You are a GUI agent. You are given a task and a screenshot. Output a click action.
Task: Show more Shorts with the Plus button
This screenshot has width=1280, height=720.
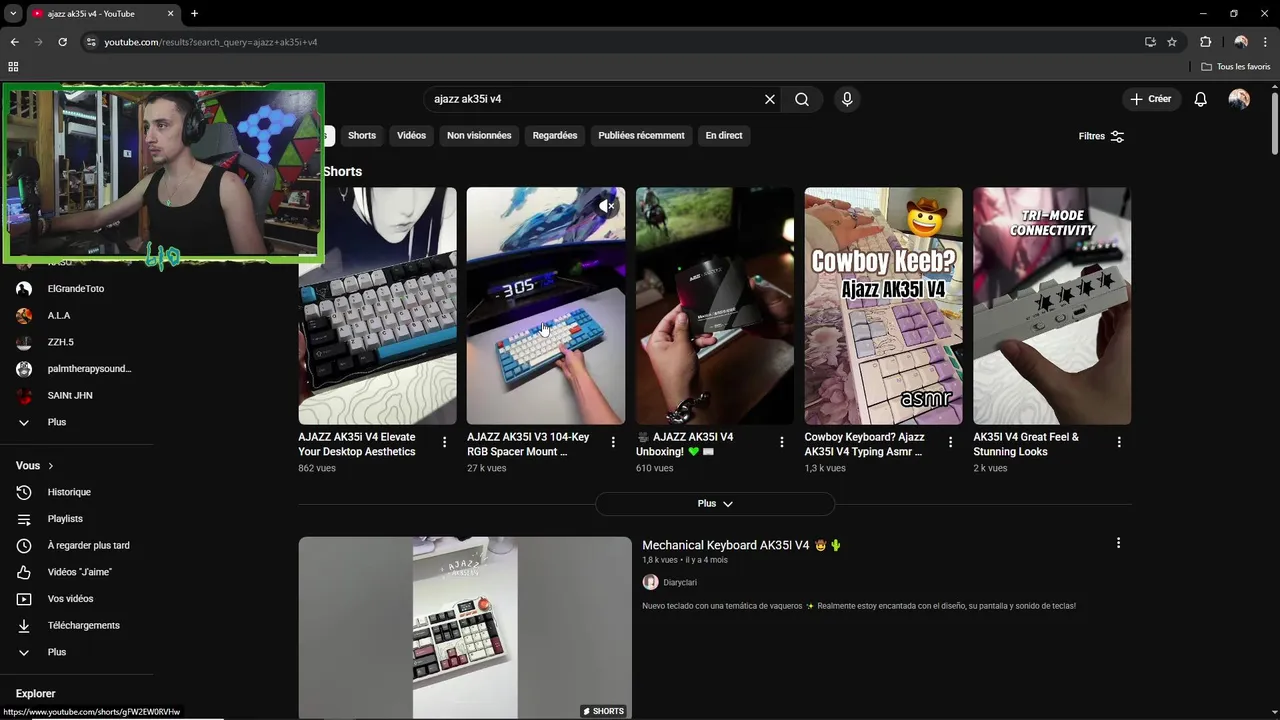(715, 504)
